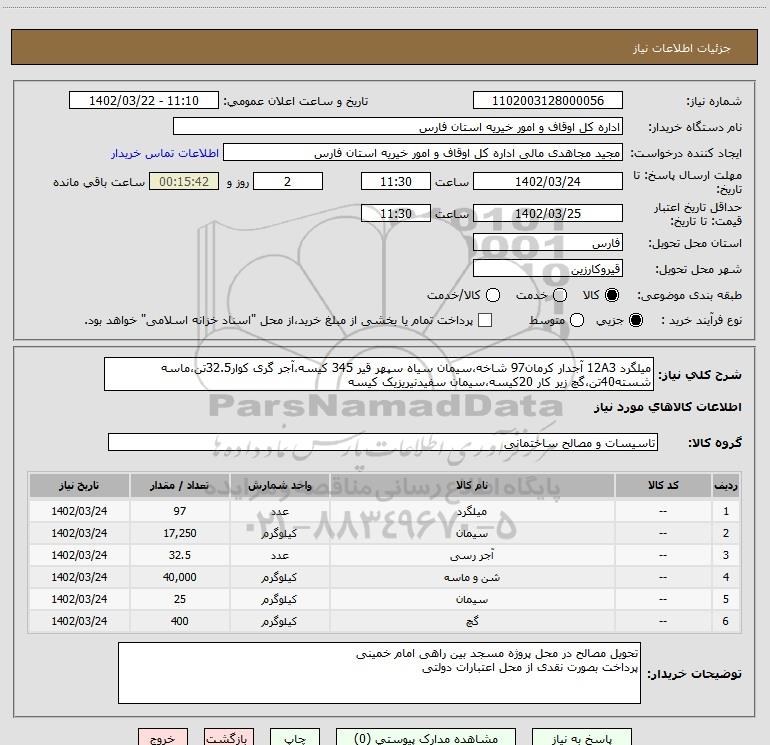Click price validity date 1402/03/25 field
Screen dimensions: 770x745
pyautogui.click(x=548, y=213)
